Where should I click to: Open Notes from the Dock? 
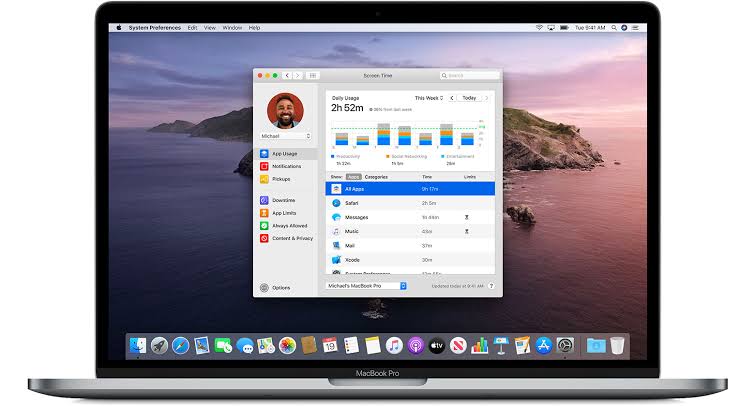(373, 345)
